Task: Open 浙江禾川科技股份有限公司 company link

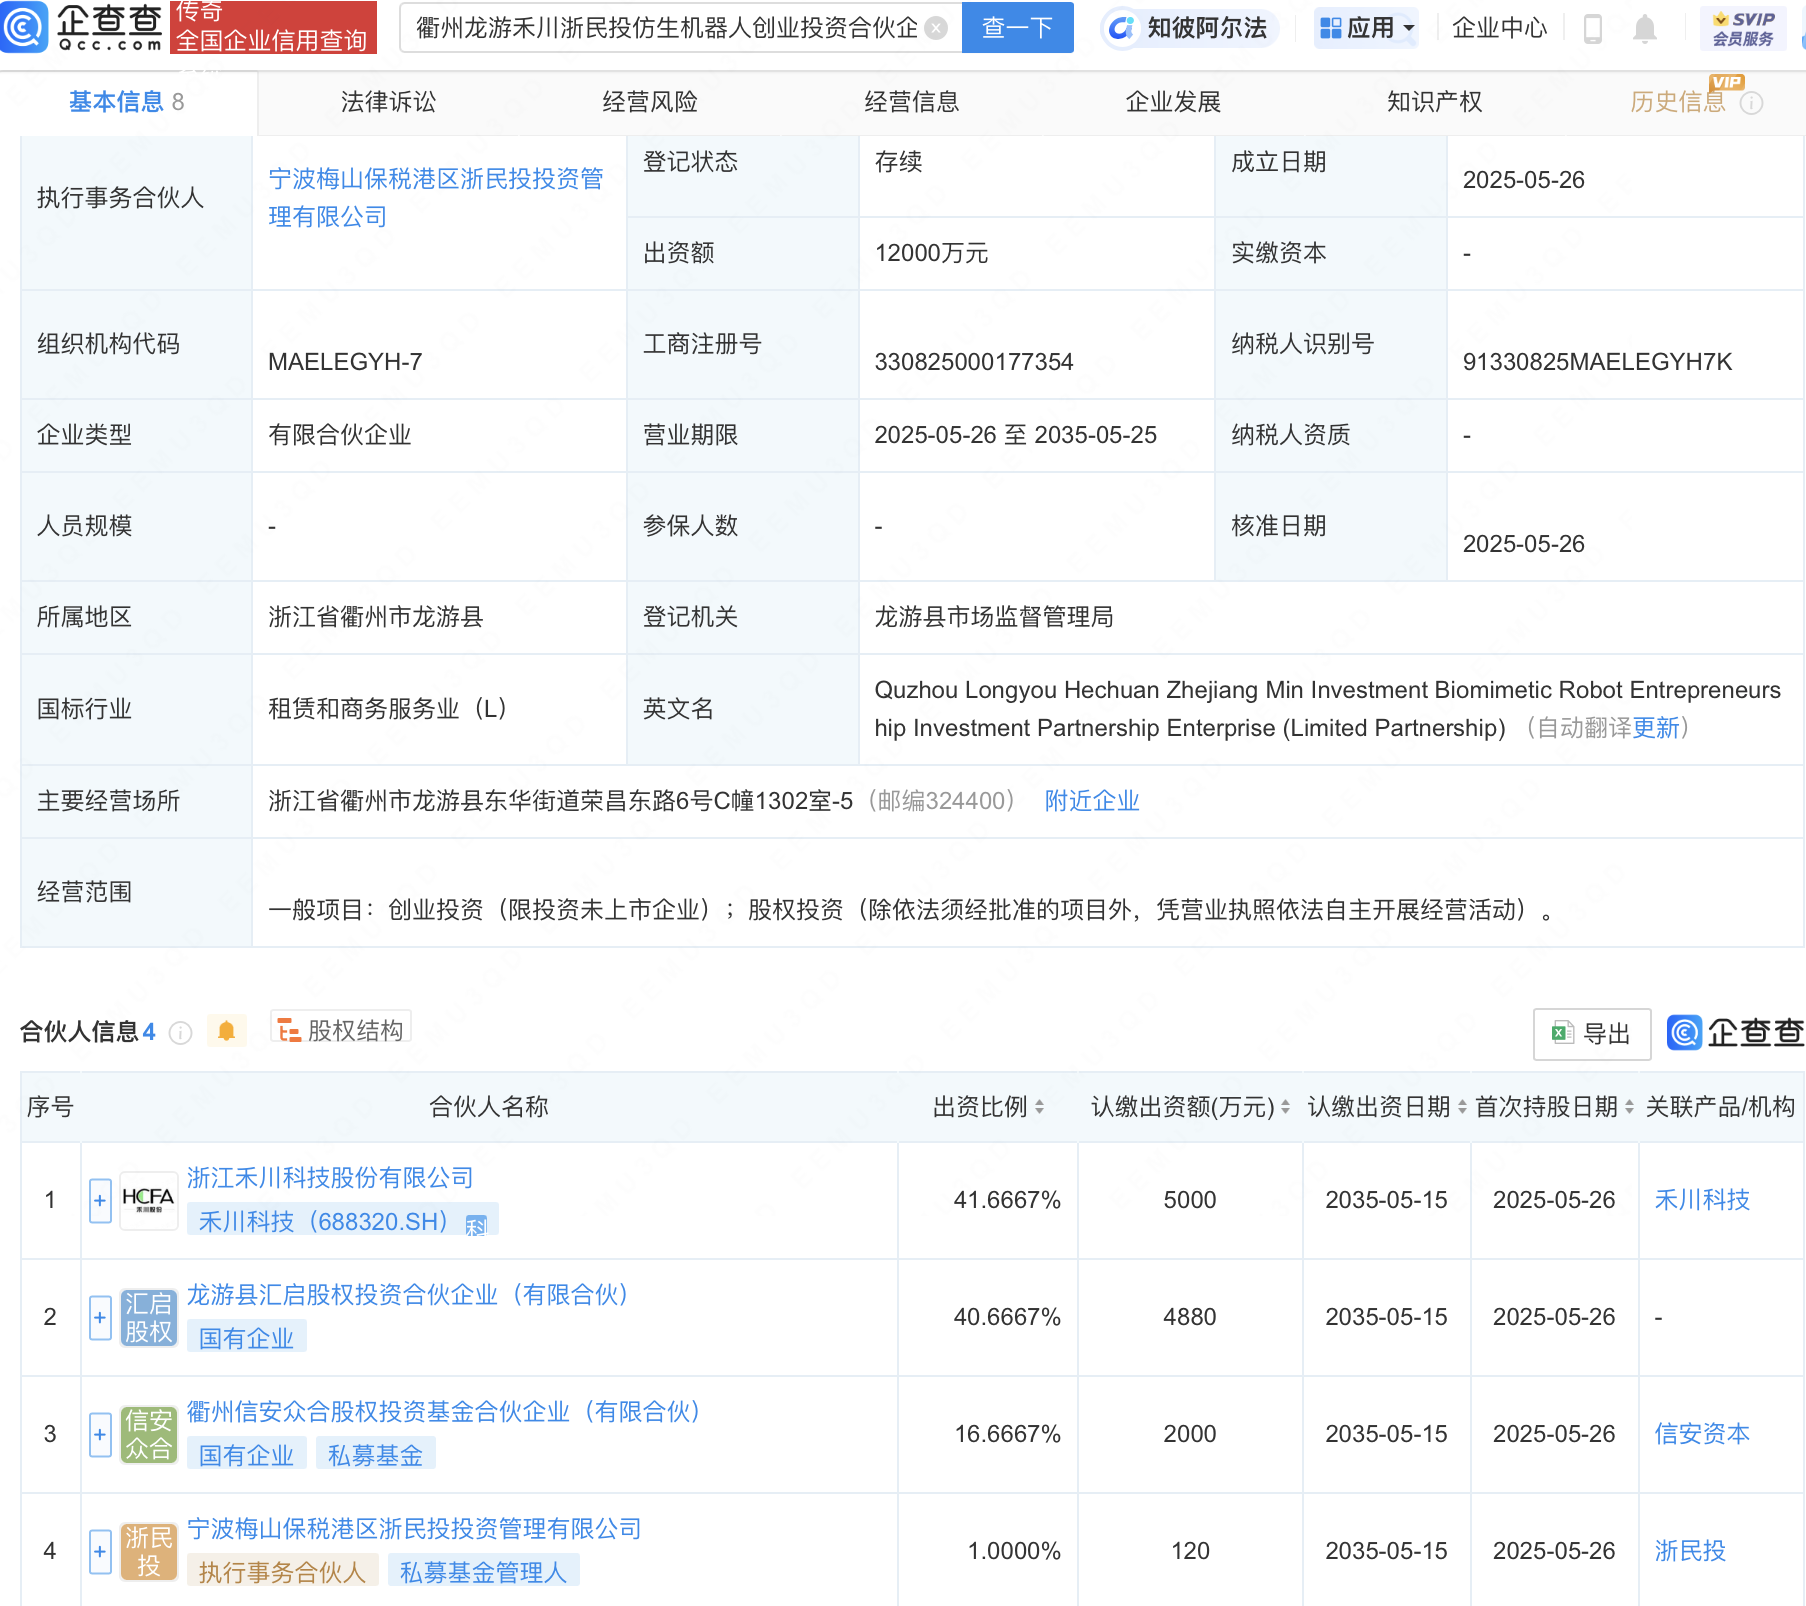Action: pos(330,1178)
